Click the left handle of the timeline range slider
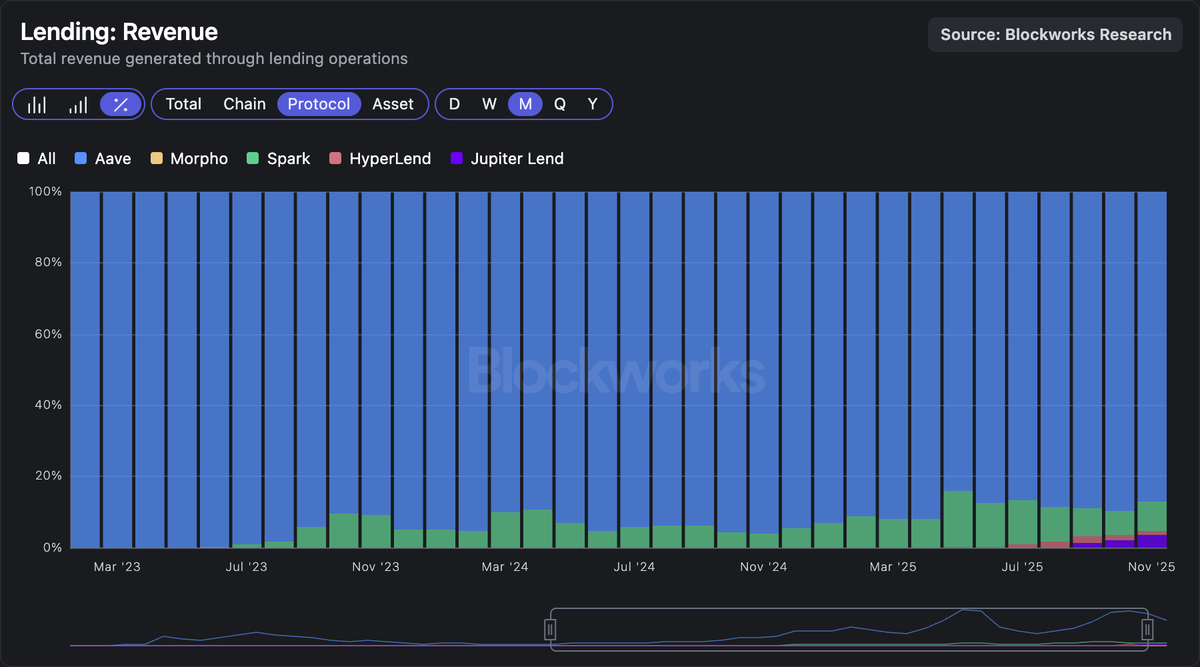This screenshot has height=667, width=1200. pyautogui.click(x=551, y=629)
